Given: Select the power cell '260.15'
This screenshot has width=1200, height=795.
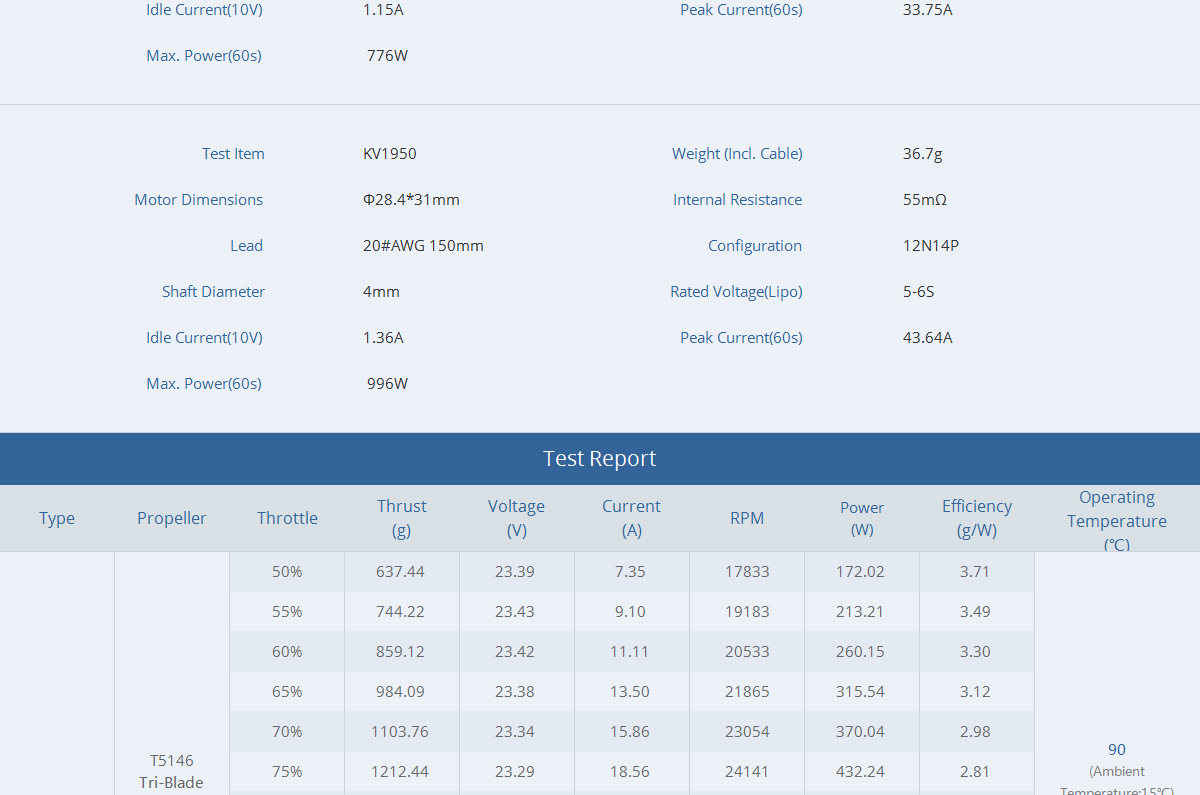Looking at the screenshot, I should [862, 652].
